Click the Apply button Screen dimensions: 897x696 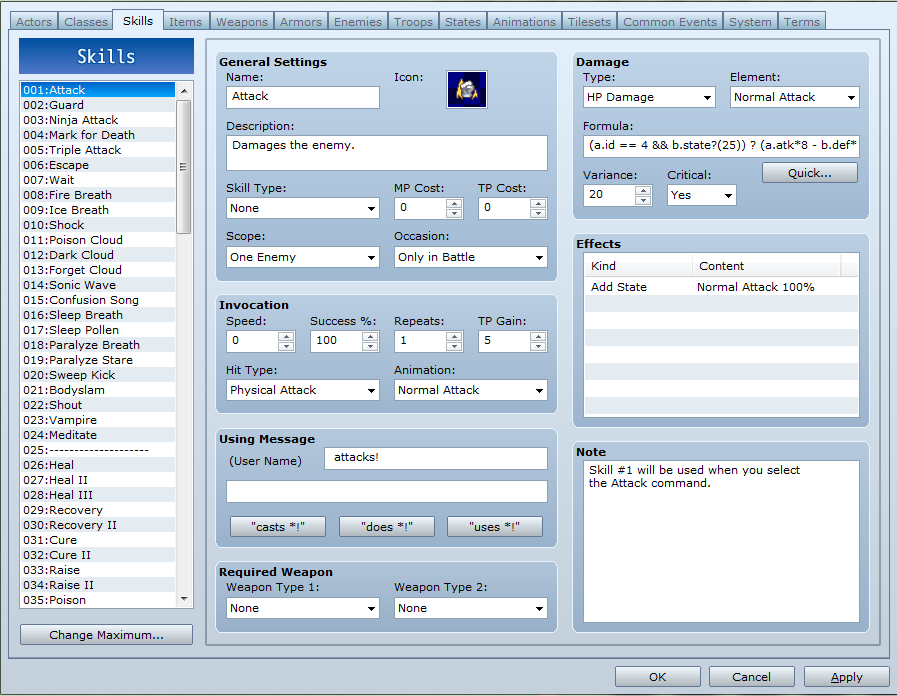846,677
